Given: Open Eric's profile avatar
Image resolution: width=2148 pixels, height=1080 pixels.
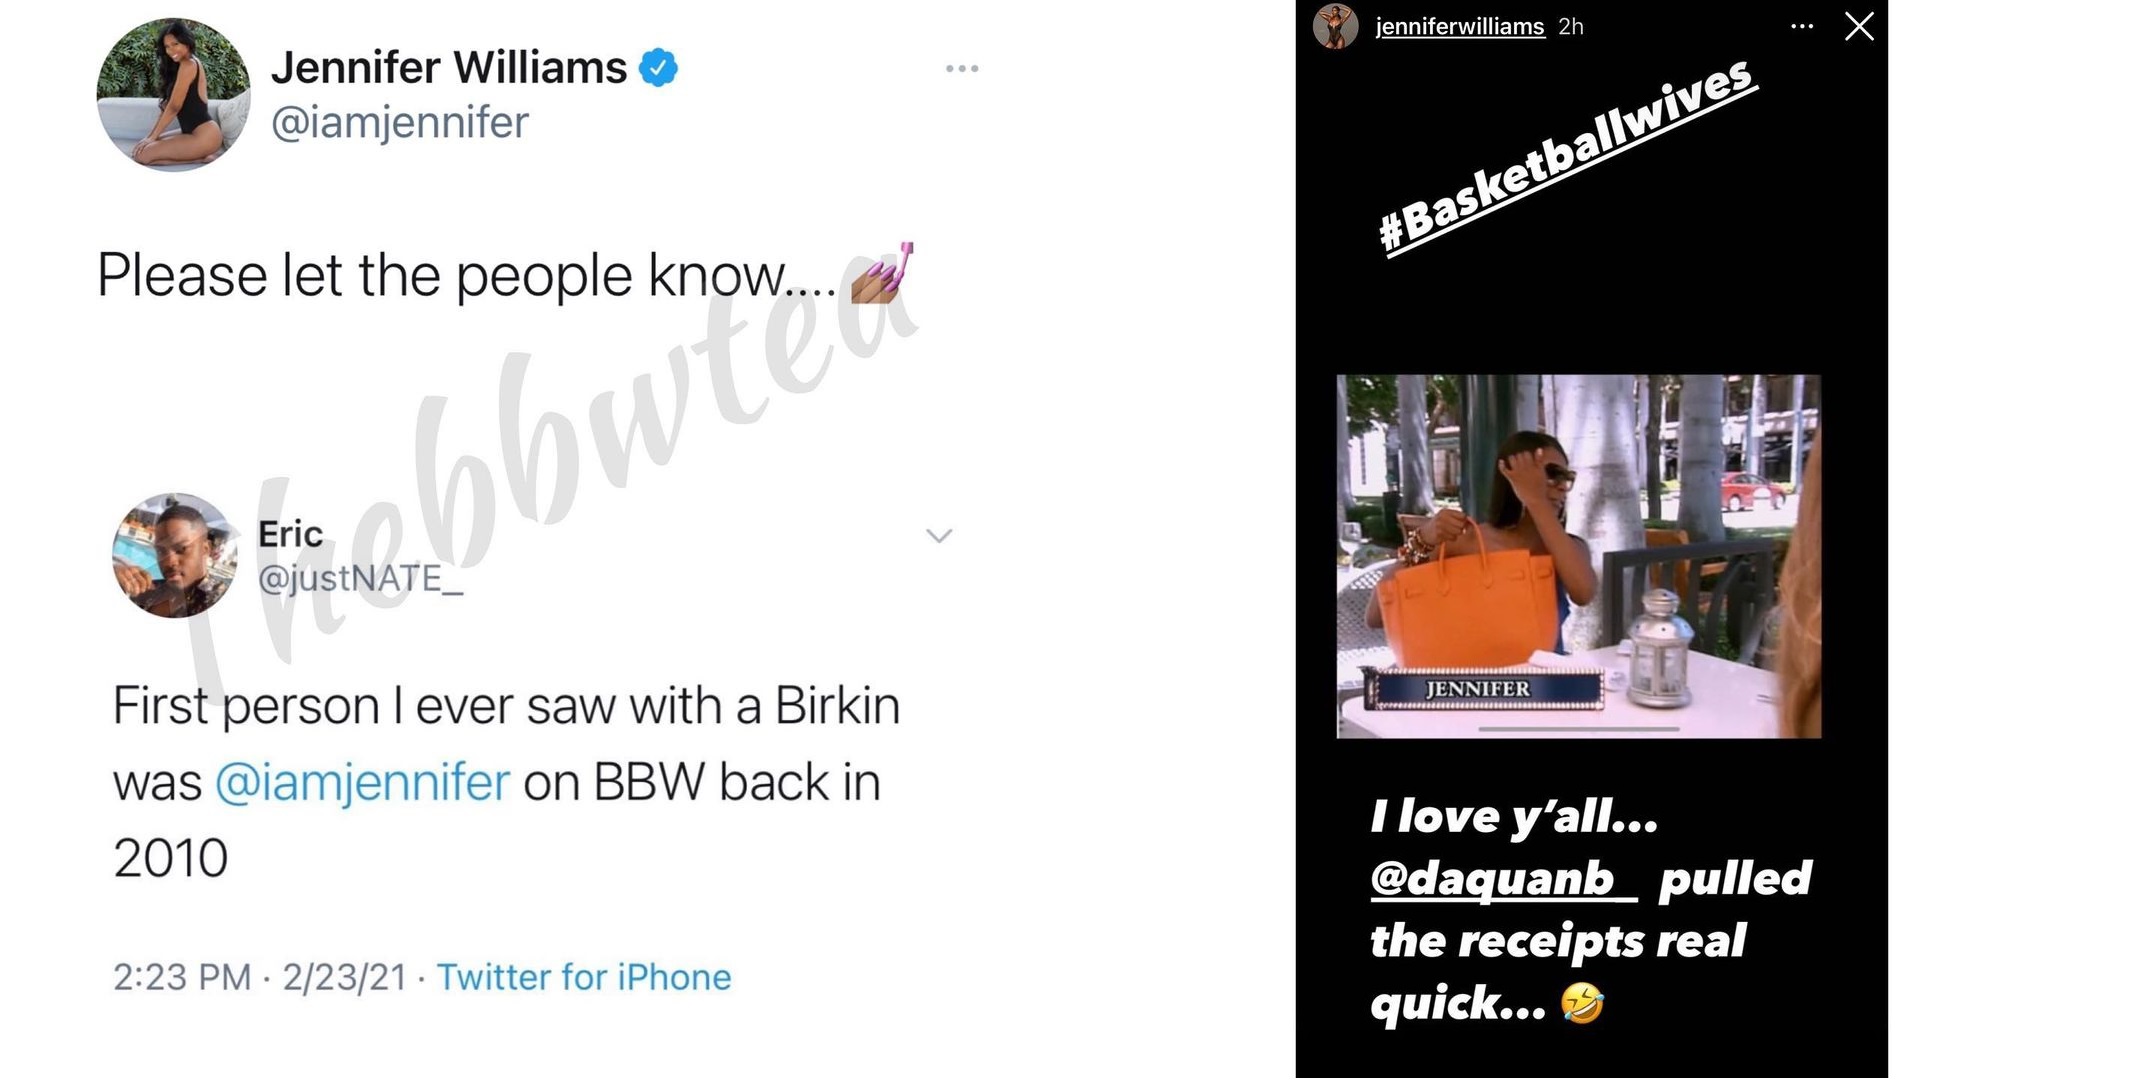Looking at the screenshot, I should click(x=175, y=555).
